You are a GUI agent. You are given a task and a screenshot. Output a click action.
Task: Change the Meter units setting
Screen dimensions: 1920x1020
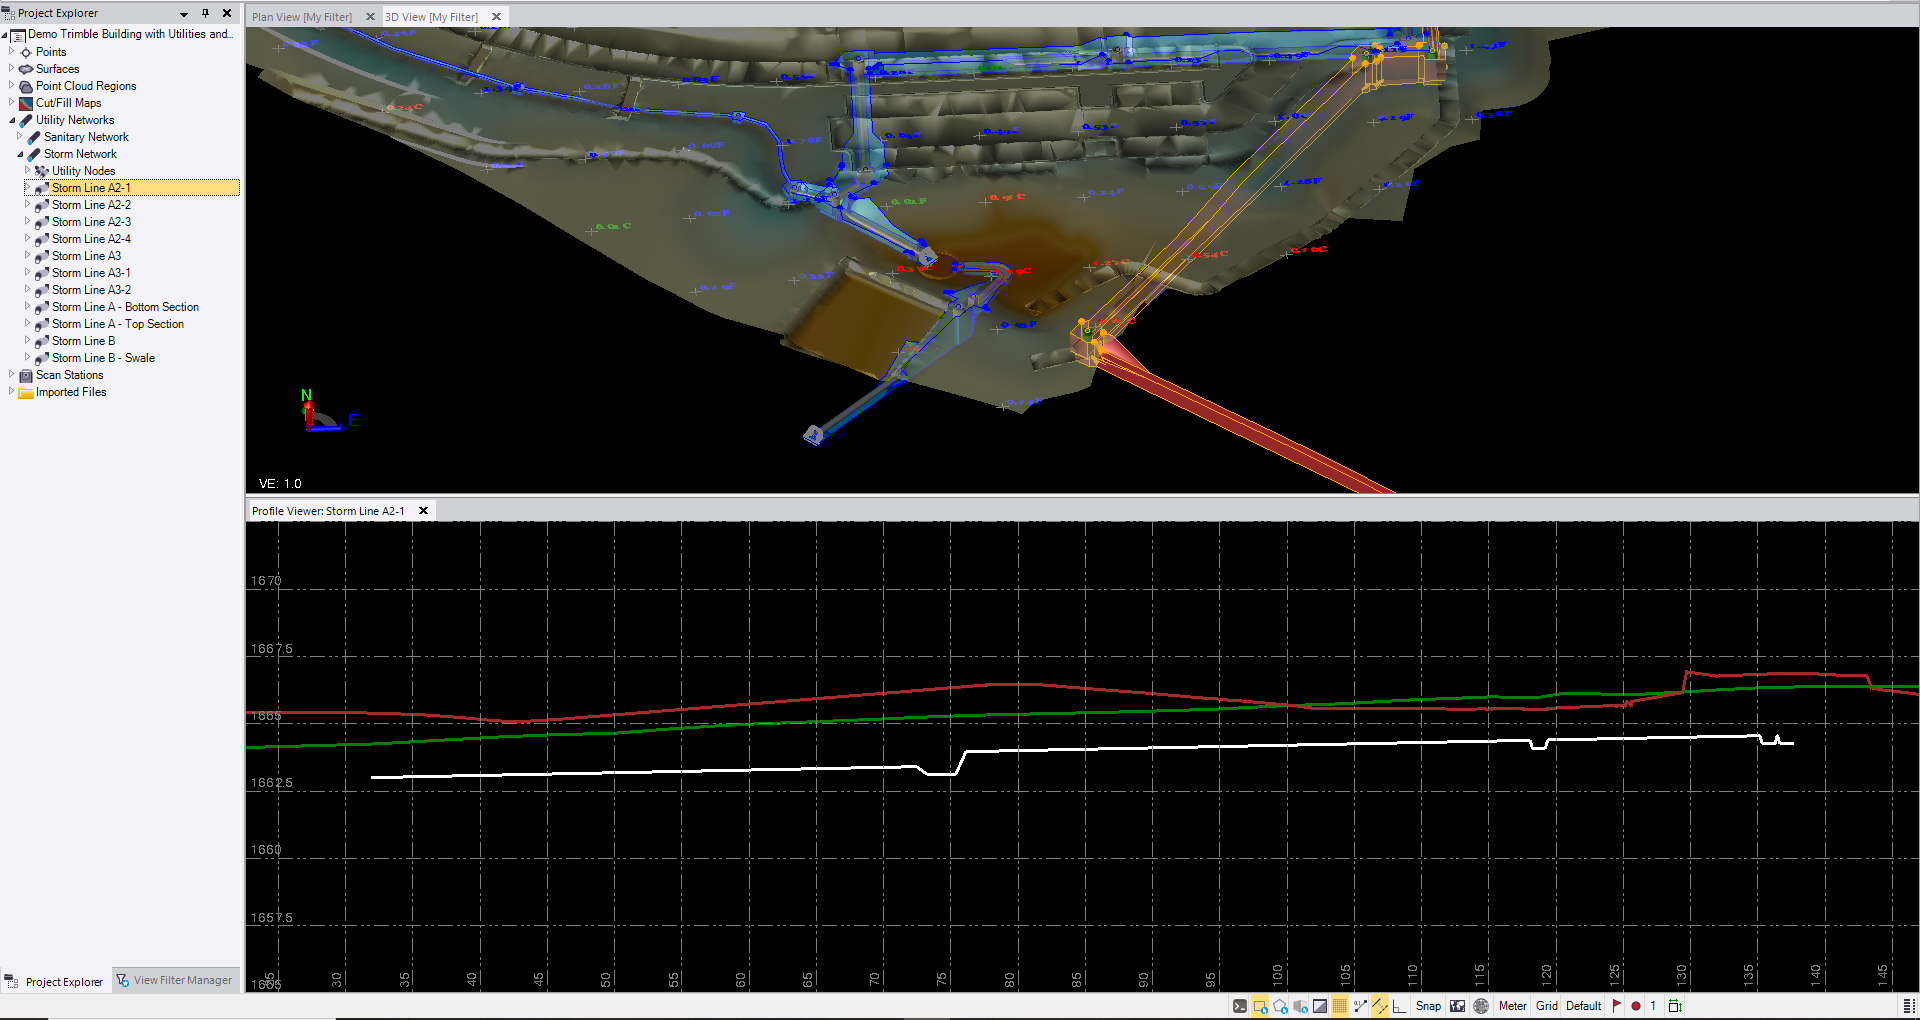(x=1512, y=1006)
